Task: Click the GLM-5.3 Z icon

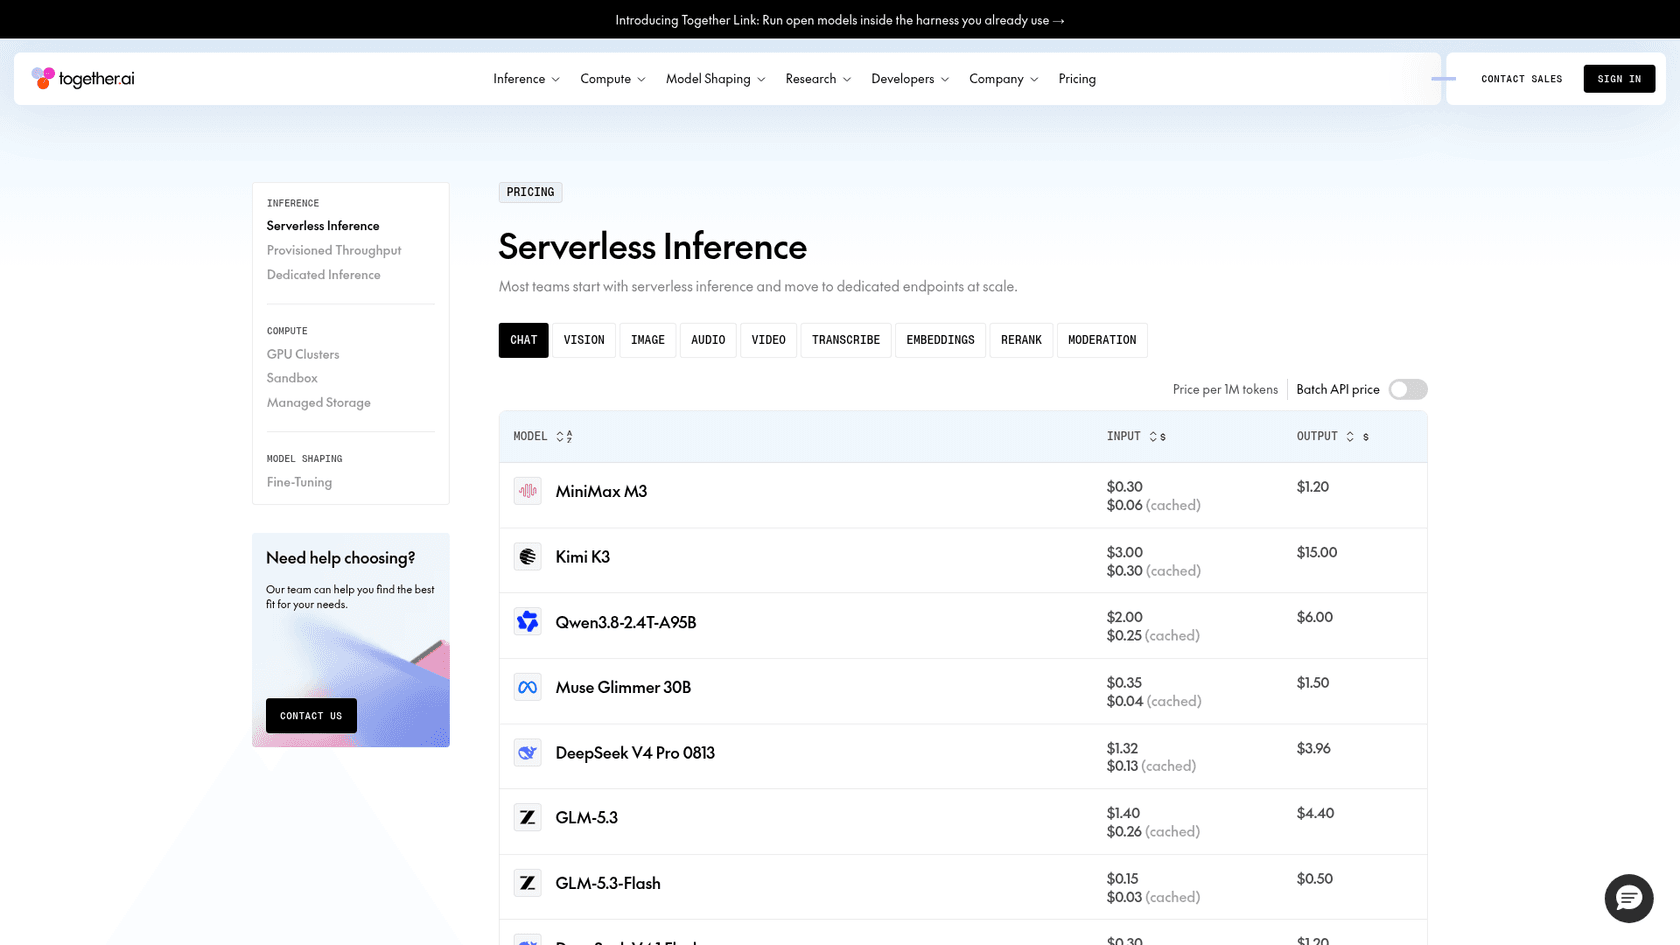Action: point(527,817)
